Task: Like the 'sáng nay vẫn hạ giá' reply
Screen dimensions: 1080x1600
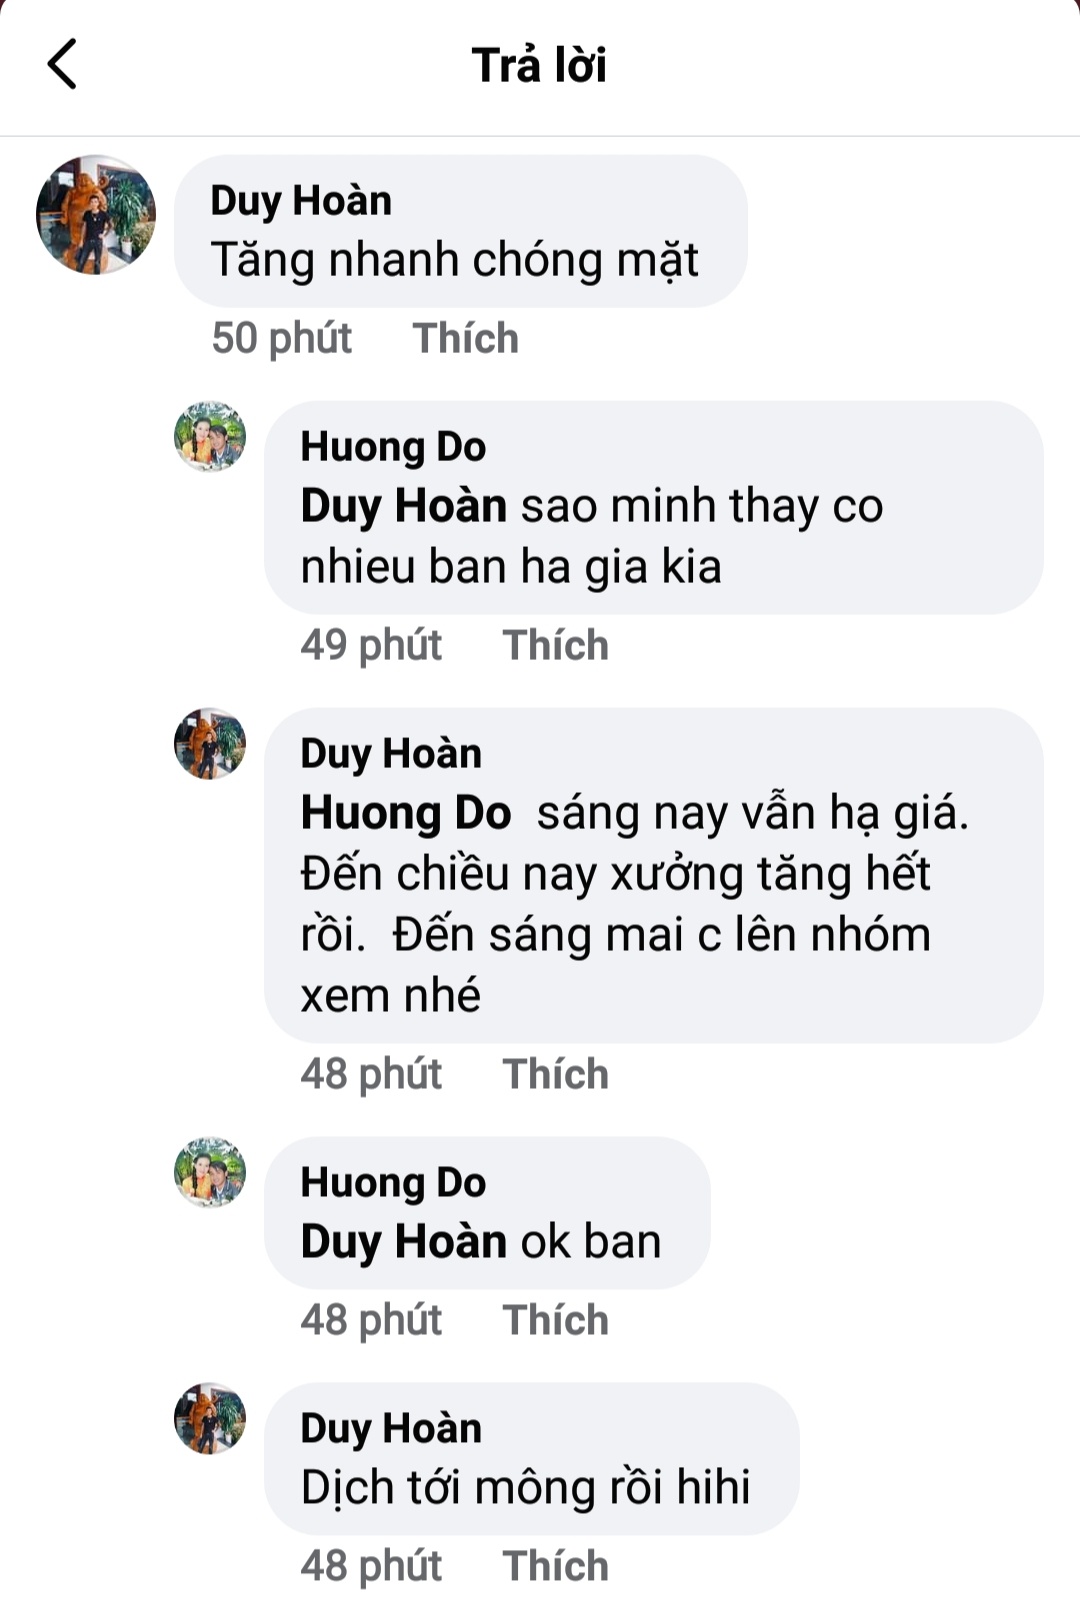Action: pos(555,1074)
